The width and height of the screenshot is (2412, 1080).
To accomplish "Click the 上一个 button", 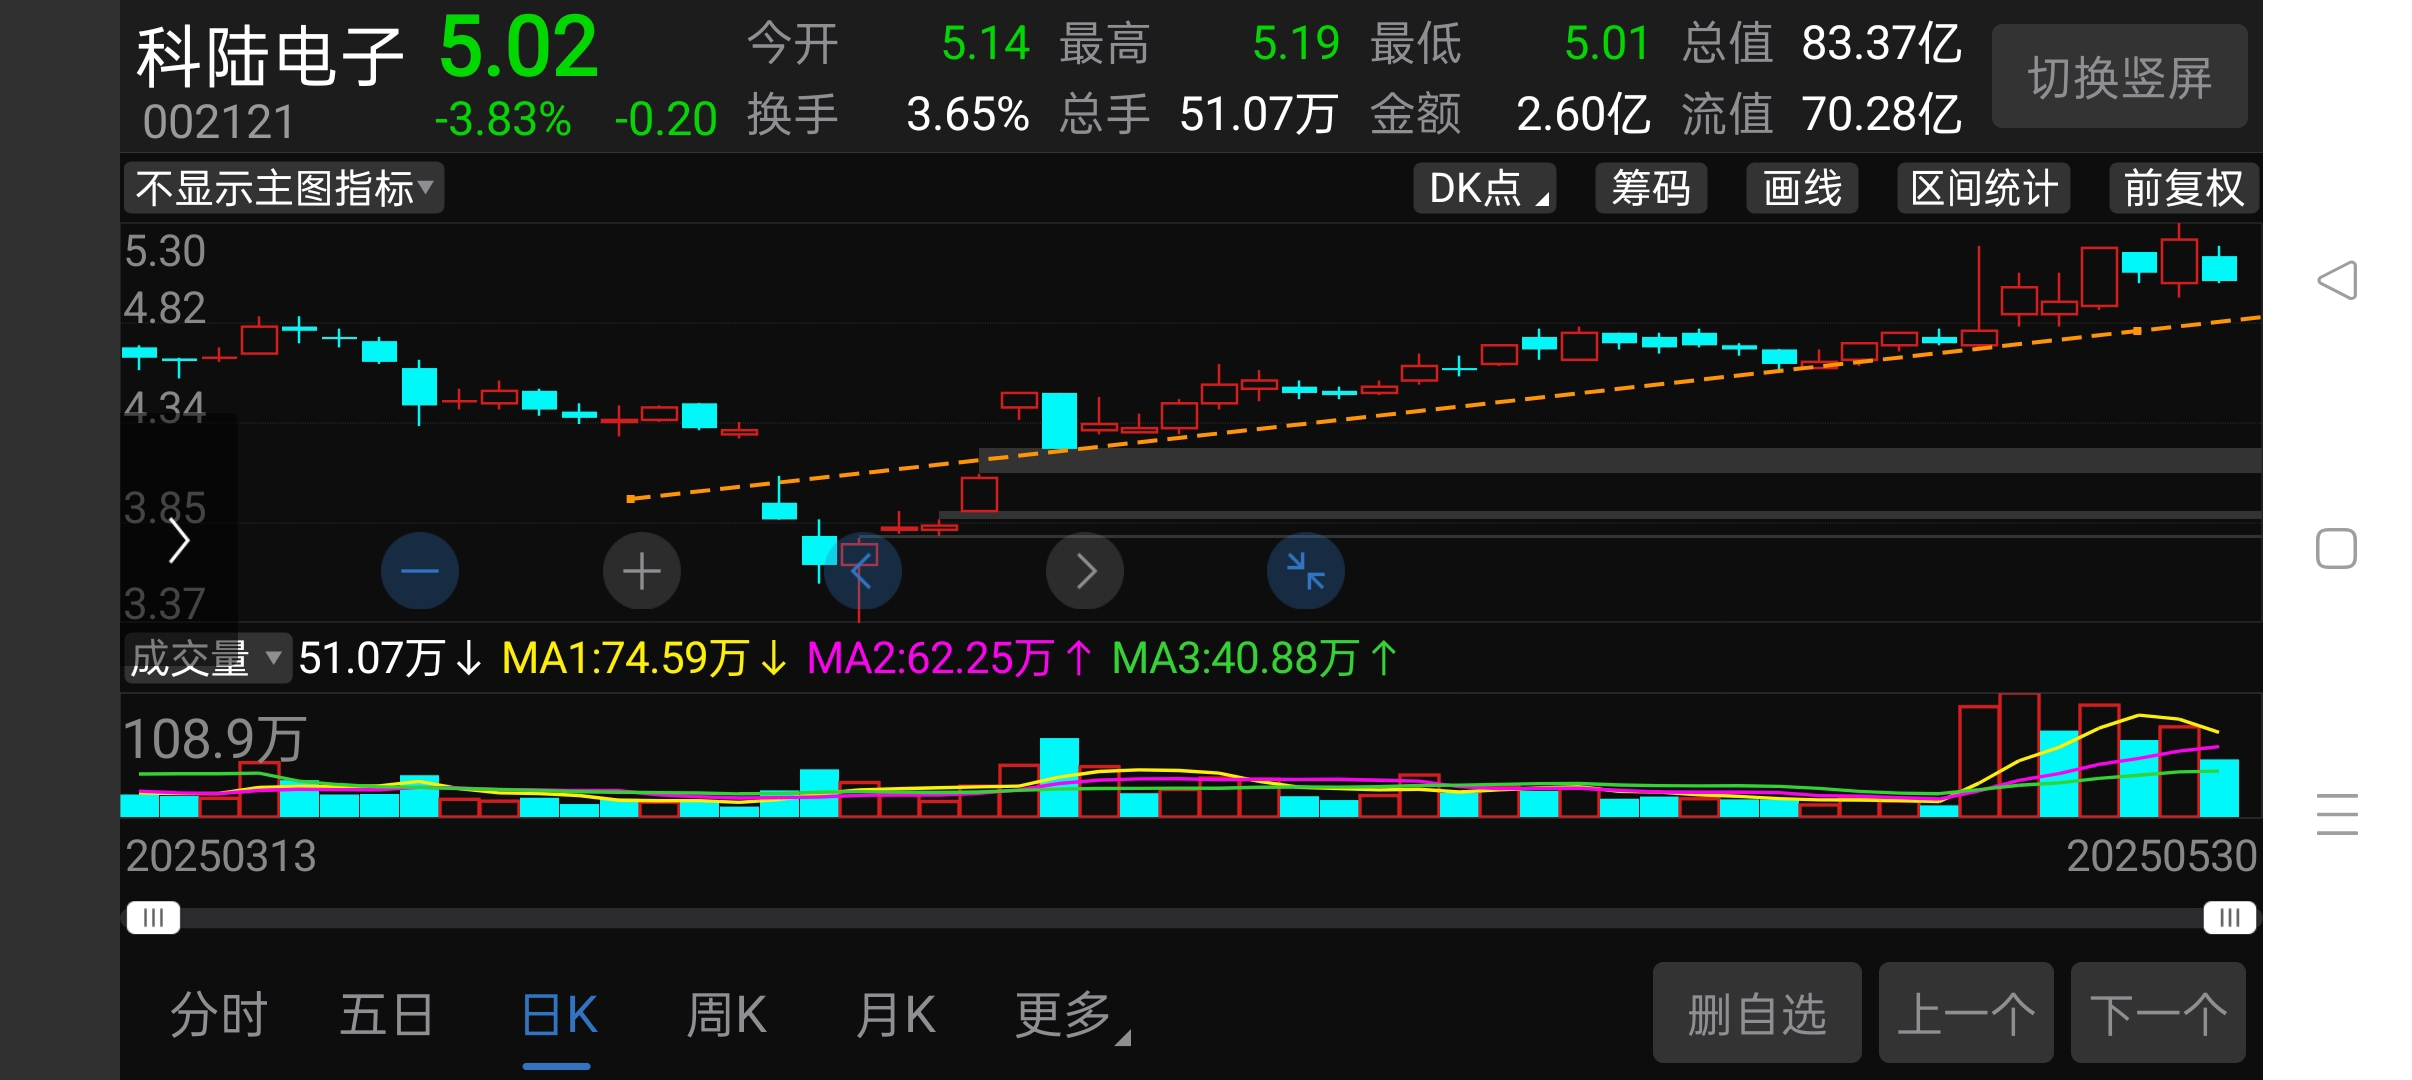I will (x=1966, y=1013).
